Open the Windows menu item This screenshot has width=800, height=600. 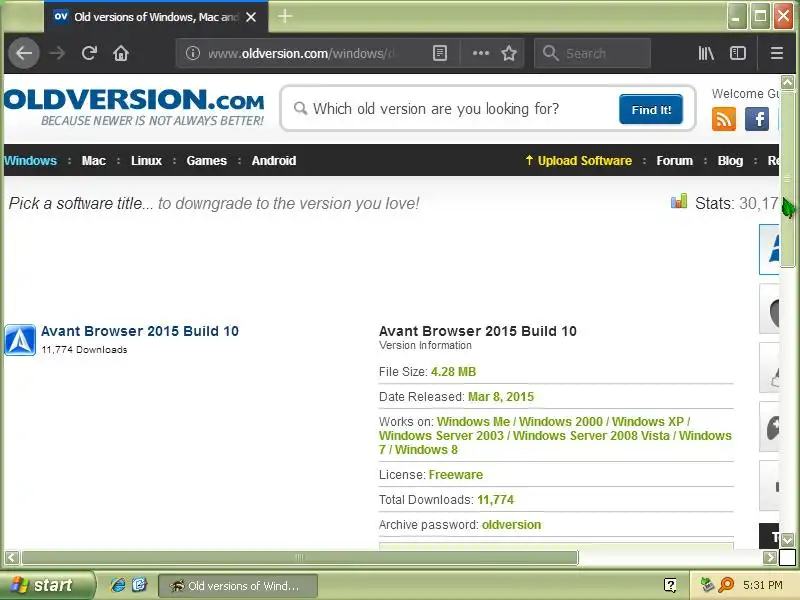pos(31,161)
